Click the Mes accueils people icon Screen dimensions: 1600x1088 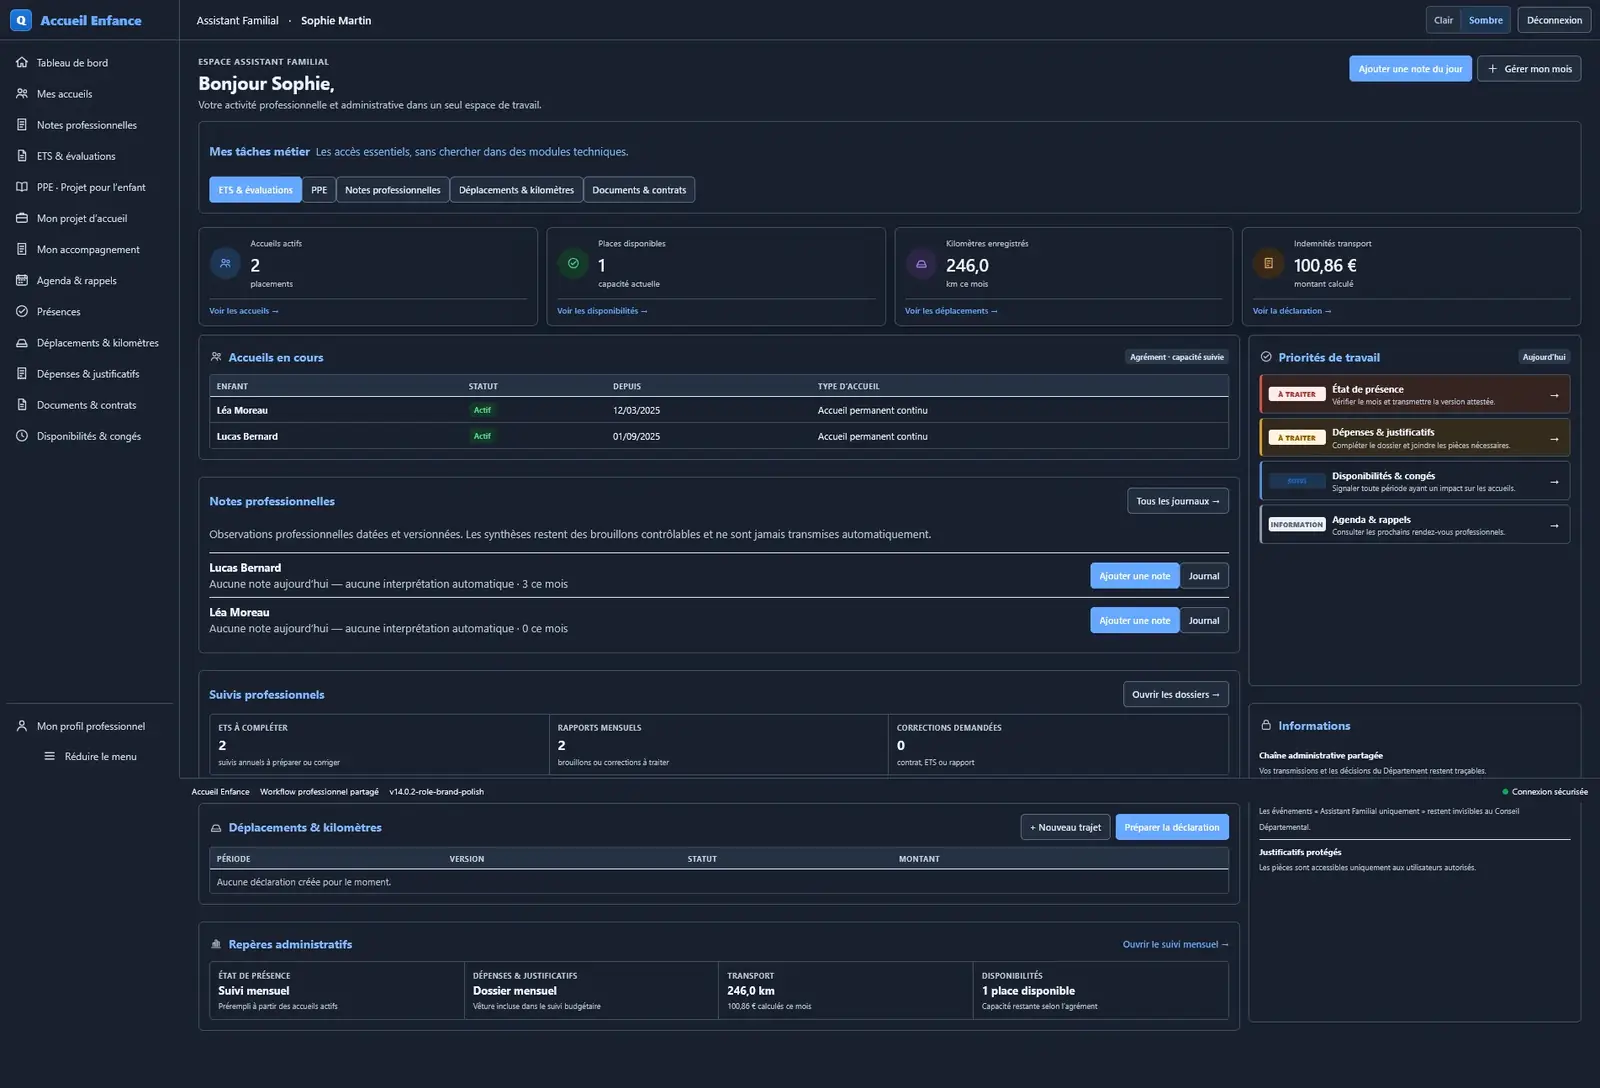[x=22, y=94]
